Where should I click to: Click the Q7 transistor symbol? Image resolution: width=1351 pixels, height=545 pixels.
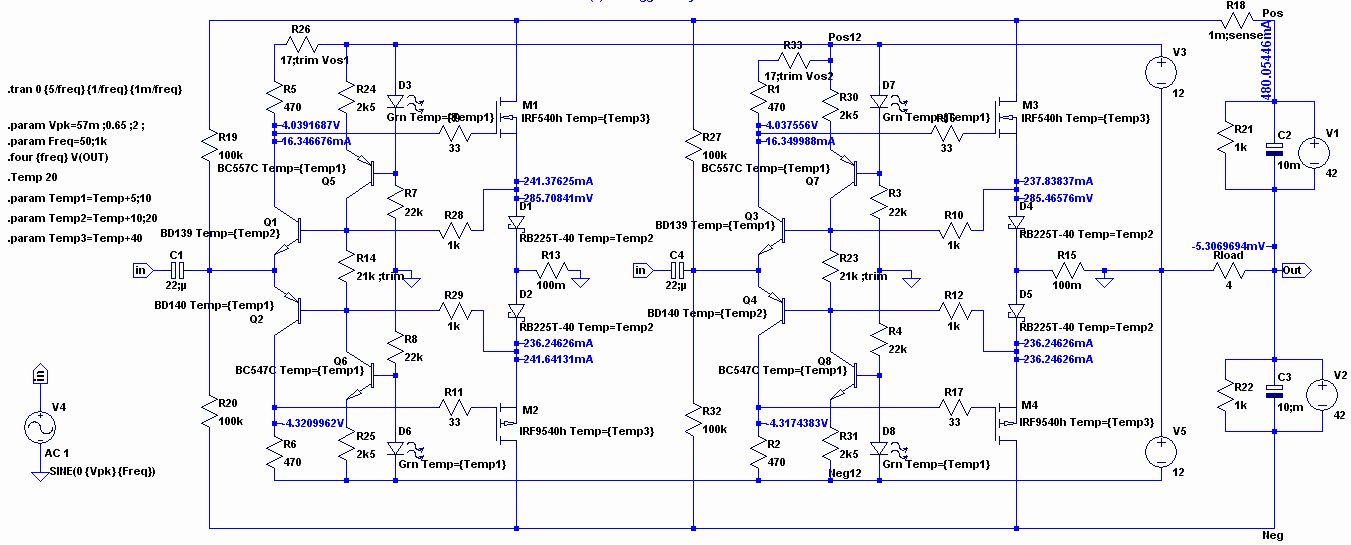point(845,174)
